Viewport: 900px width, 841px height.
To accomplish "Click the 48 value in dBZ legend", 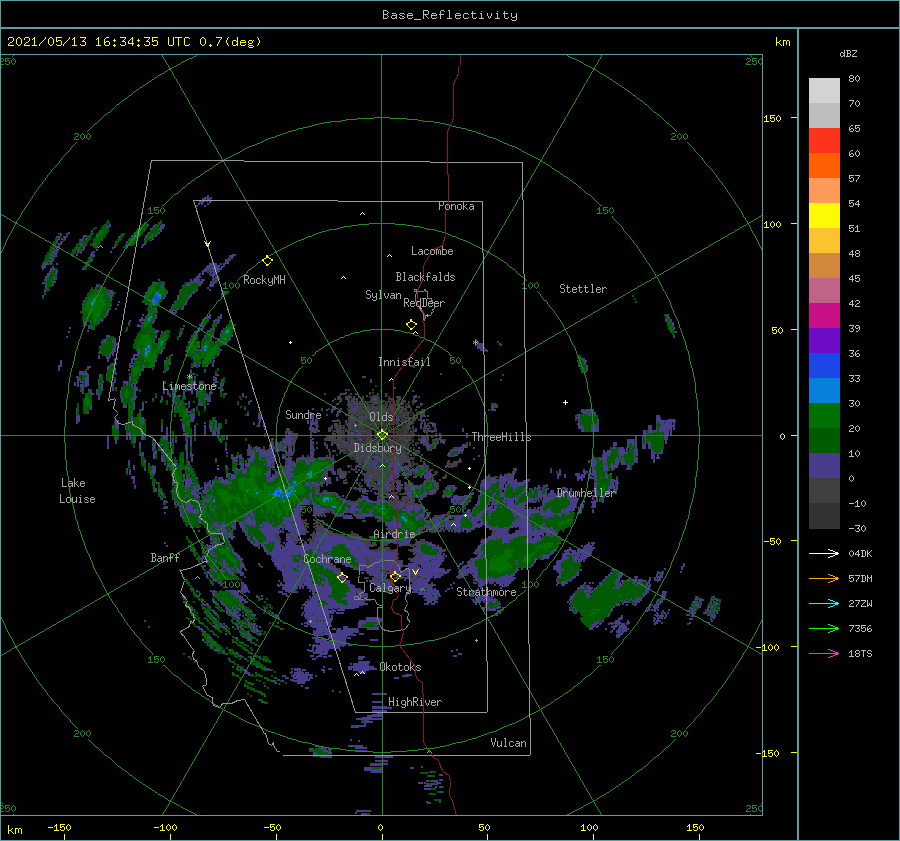I will coord(854,253).
